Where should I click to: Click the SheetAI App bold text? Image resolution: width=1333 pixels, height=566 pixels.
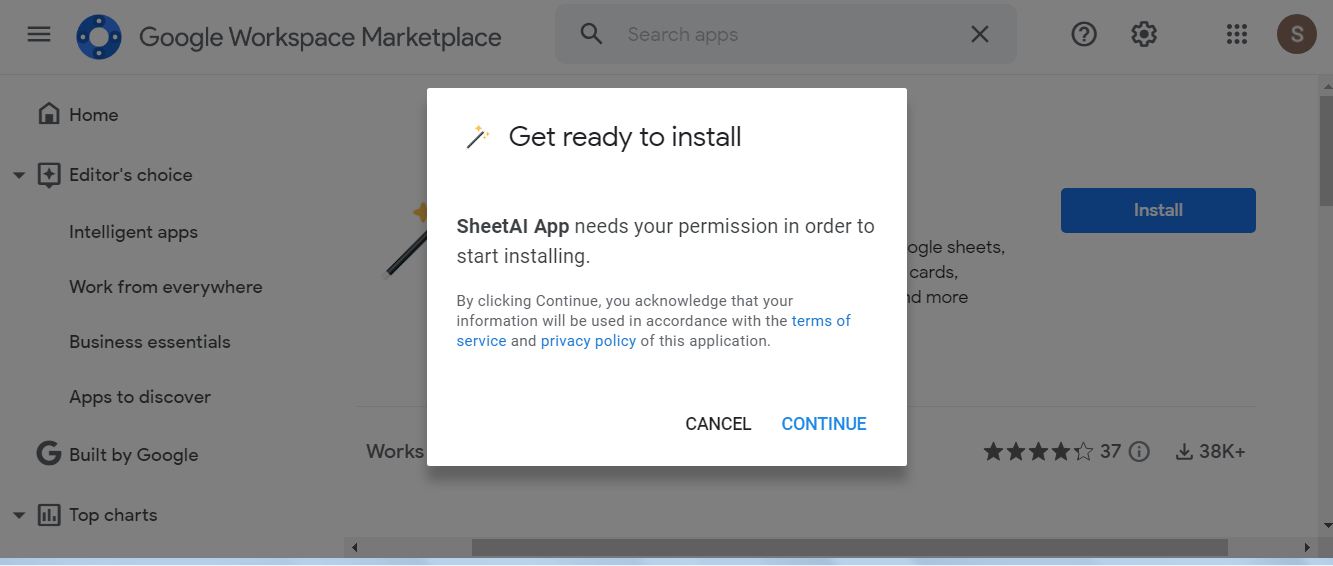513,226
